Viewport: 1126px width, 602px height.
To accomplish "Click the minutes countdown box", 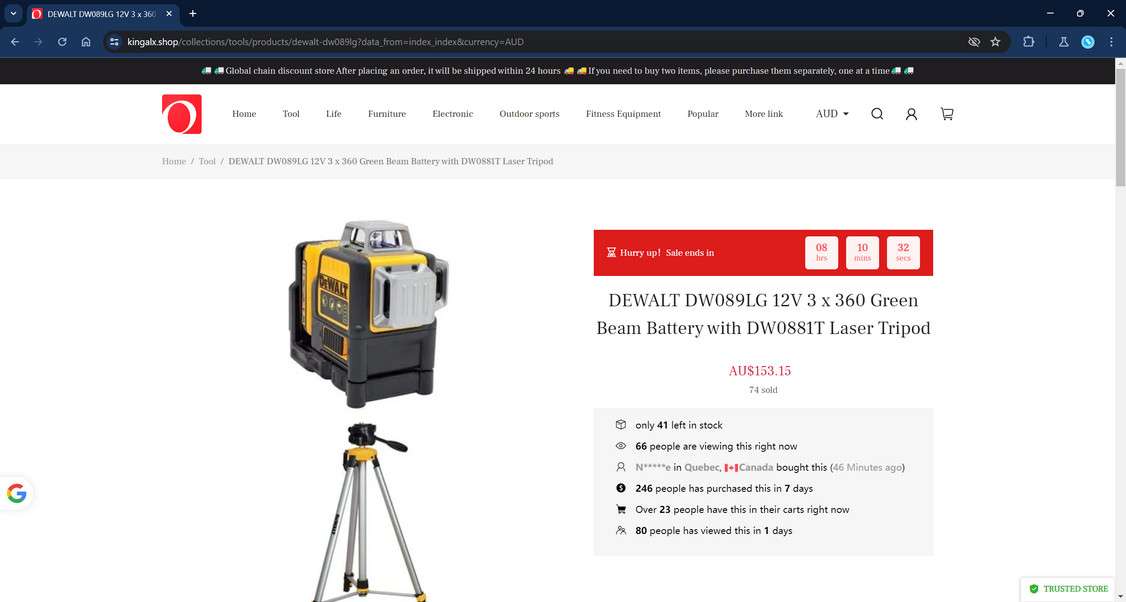I will point(862,252).
